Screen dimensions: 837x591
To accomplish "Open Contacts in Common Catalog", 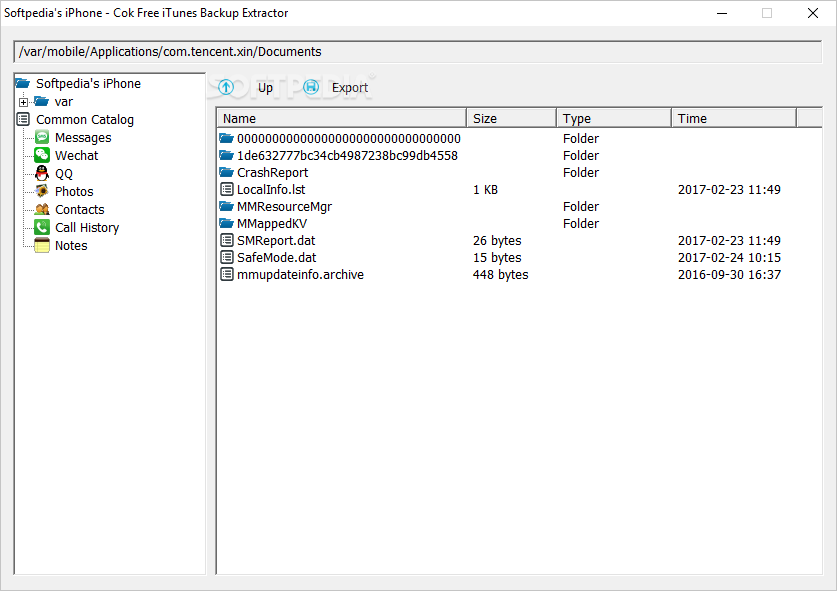I will click(x=80, y=209).
